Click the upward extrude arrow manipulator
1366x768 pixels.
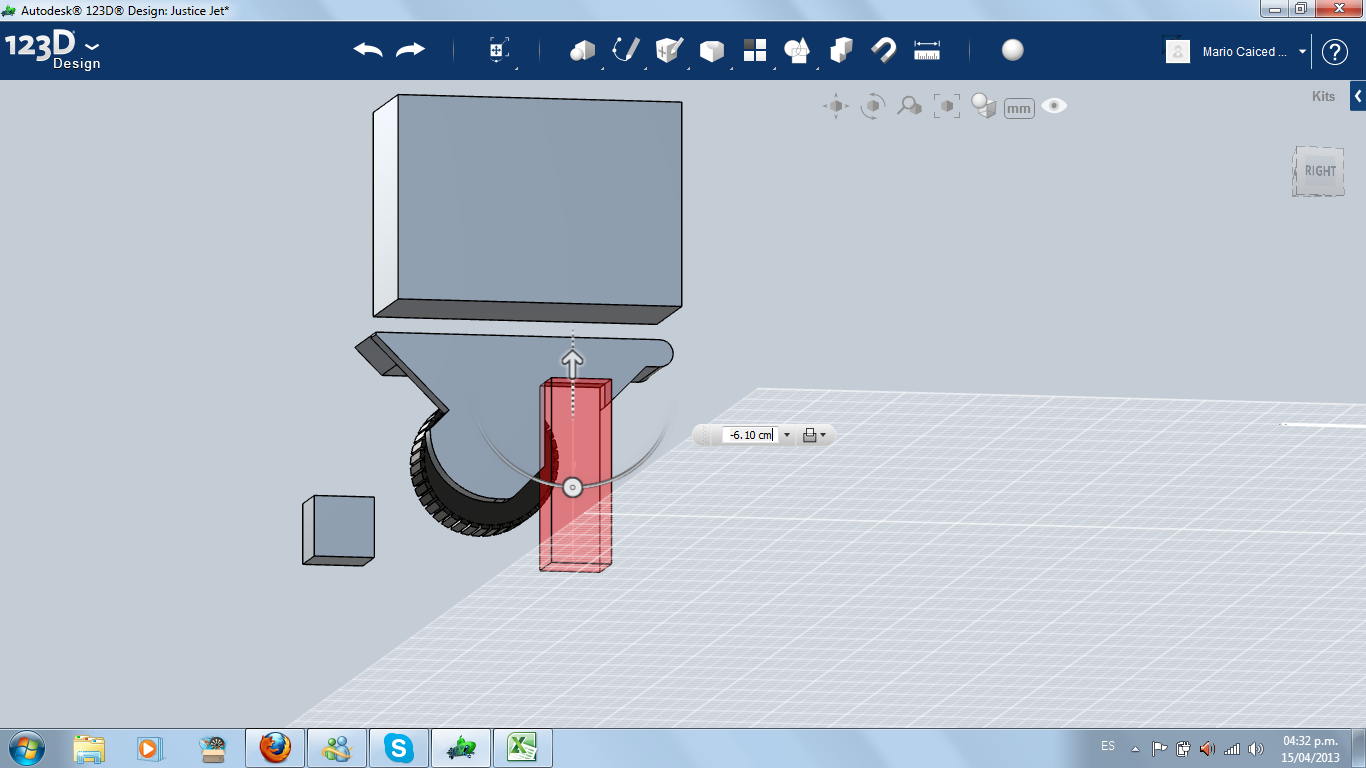pyautogui.click(x=572, y=363)
